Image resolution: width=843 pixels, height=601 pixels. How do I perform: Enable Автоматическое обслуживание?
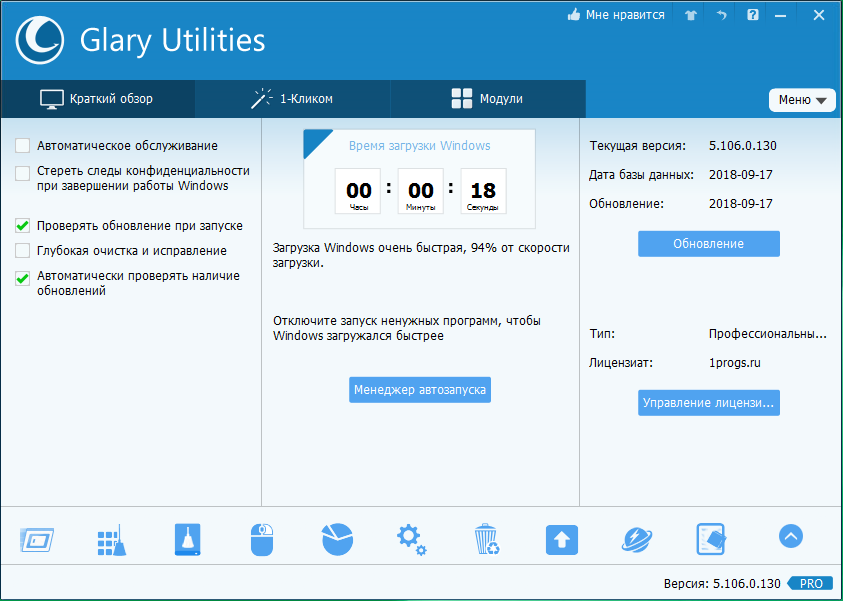tap(22, 145)
